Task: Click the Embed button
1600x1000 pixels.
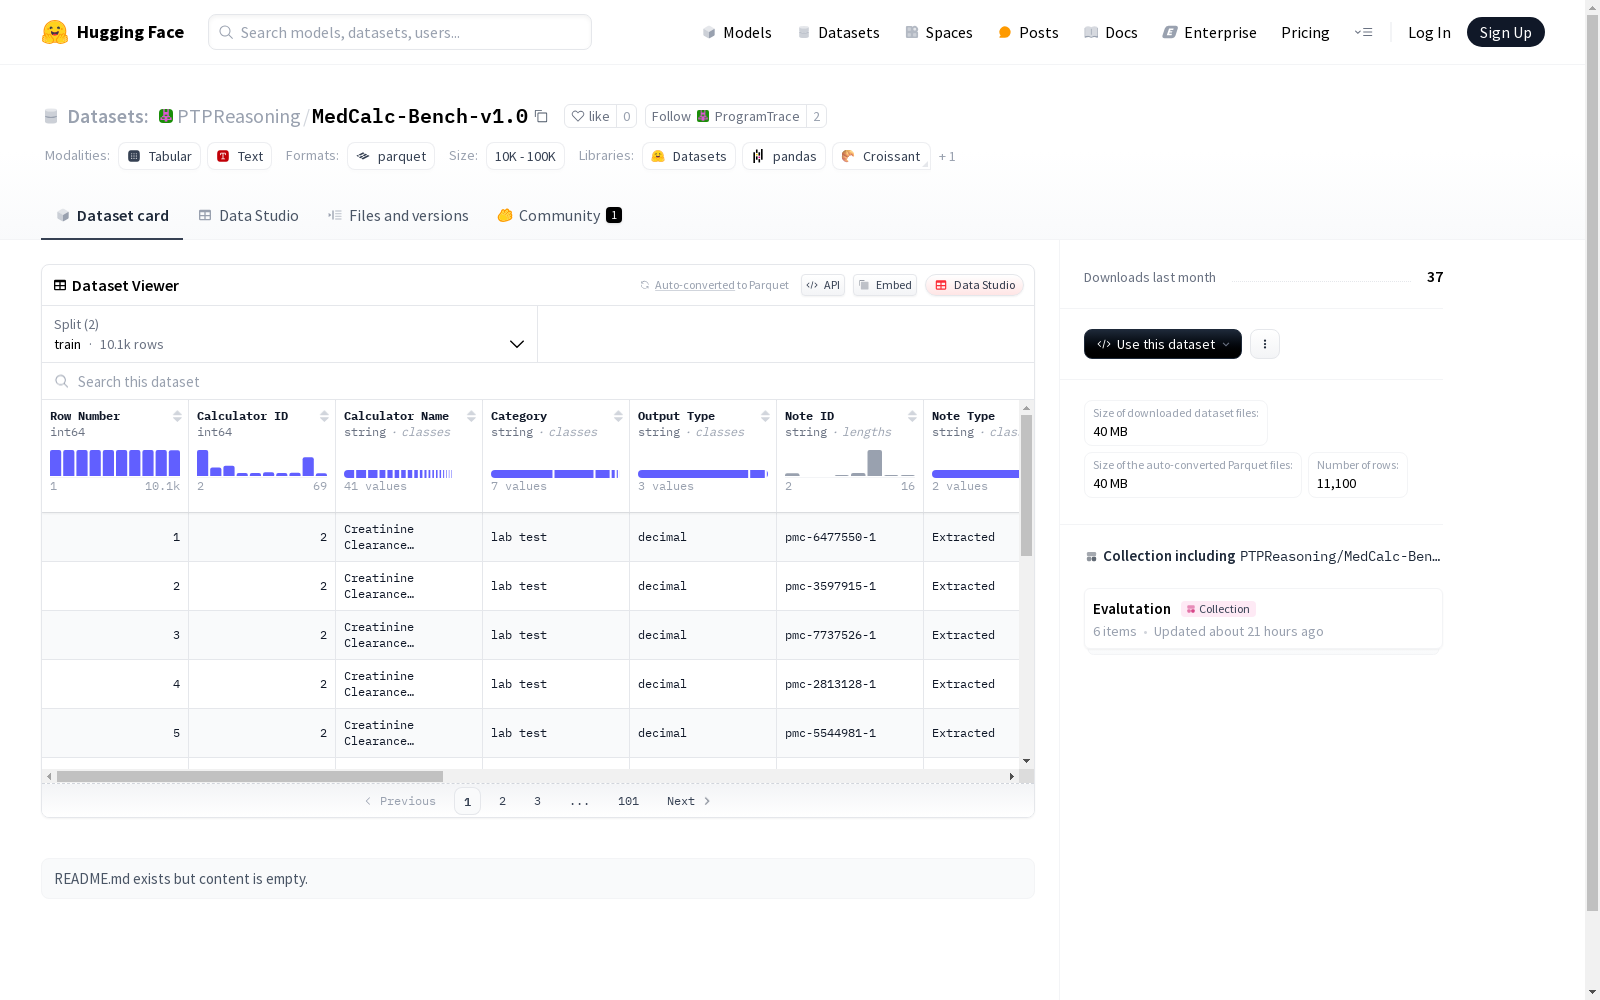Action: 885,285
